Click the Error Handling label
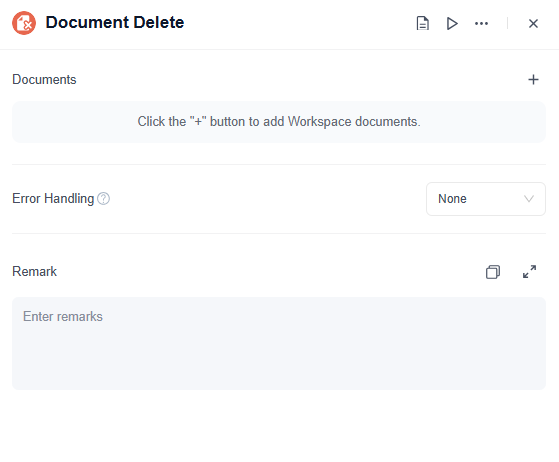 coord(53,199)
